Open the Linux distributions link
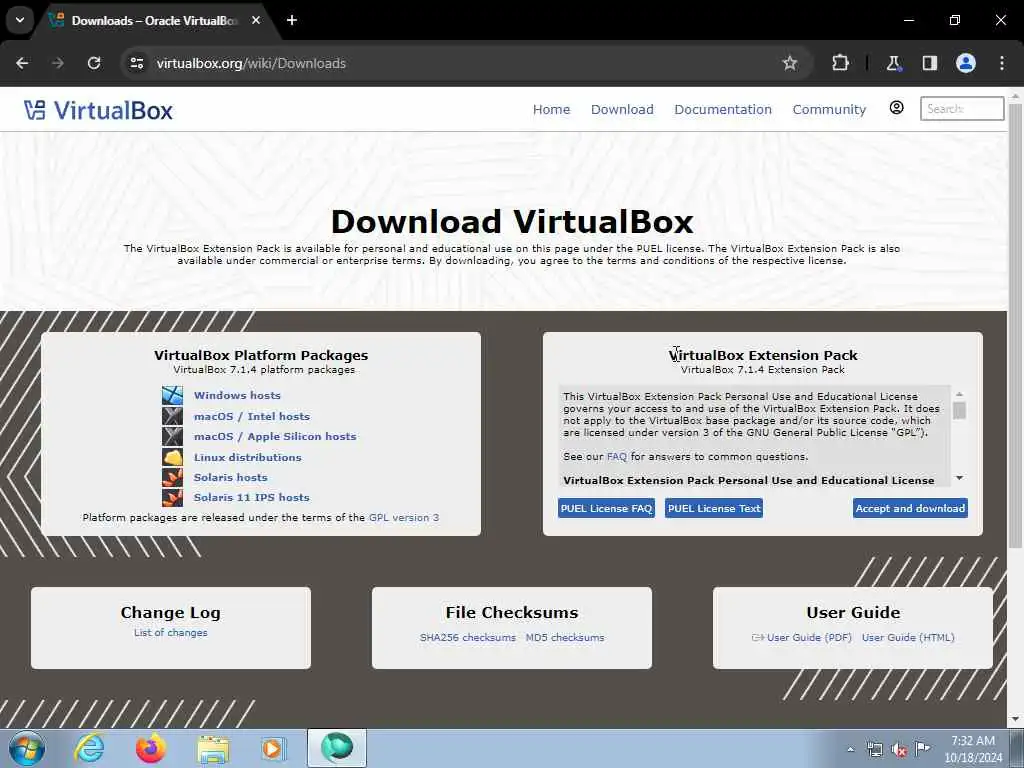The width and height of the screenshot is (1024, 768). click(x=248, y=457)
